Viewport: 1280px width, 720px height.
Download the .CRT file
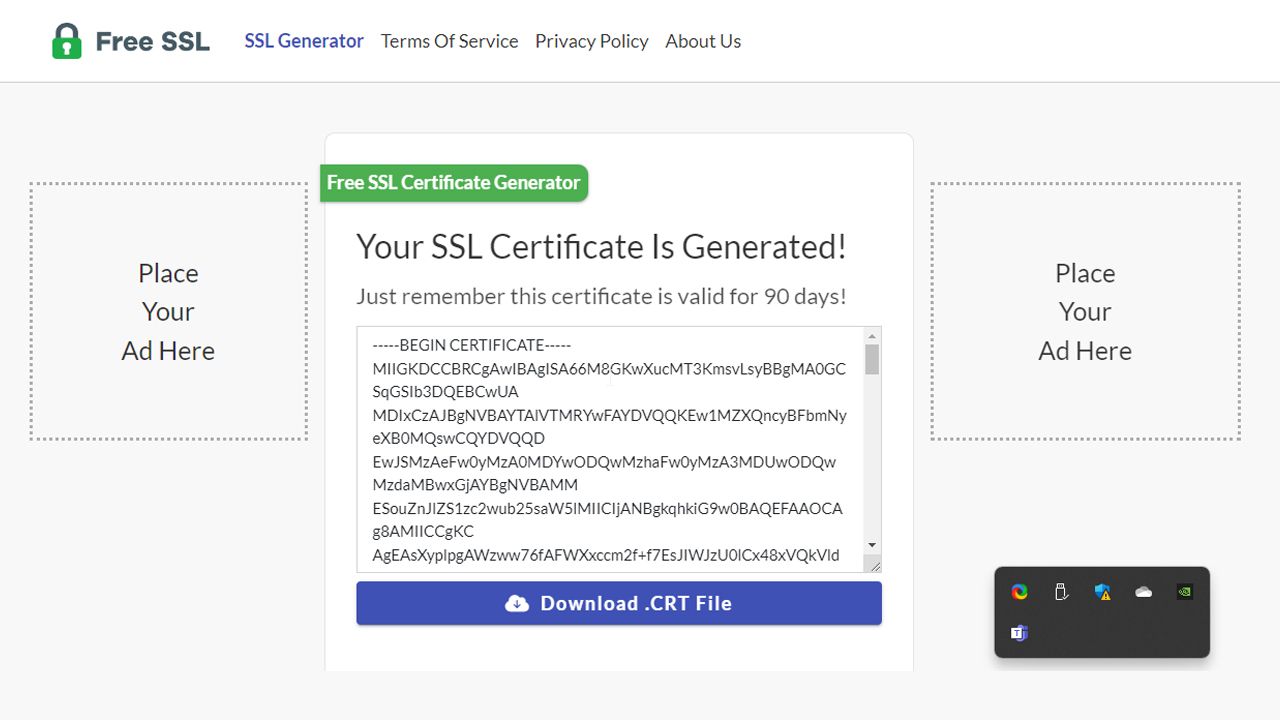coord(619,603)
